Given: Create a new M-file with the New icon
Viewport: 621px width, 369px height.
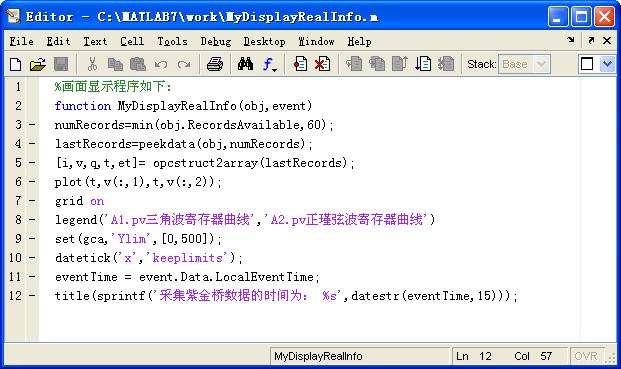Looking at the screenshot, I should (x=15, y=64).
